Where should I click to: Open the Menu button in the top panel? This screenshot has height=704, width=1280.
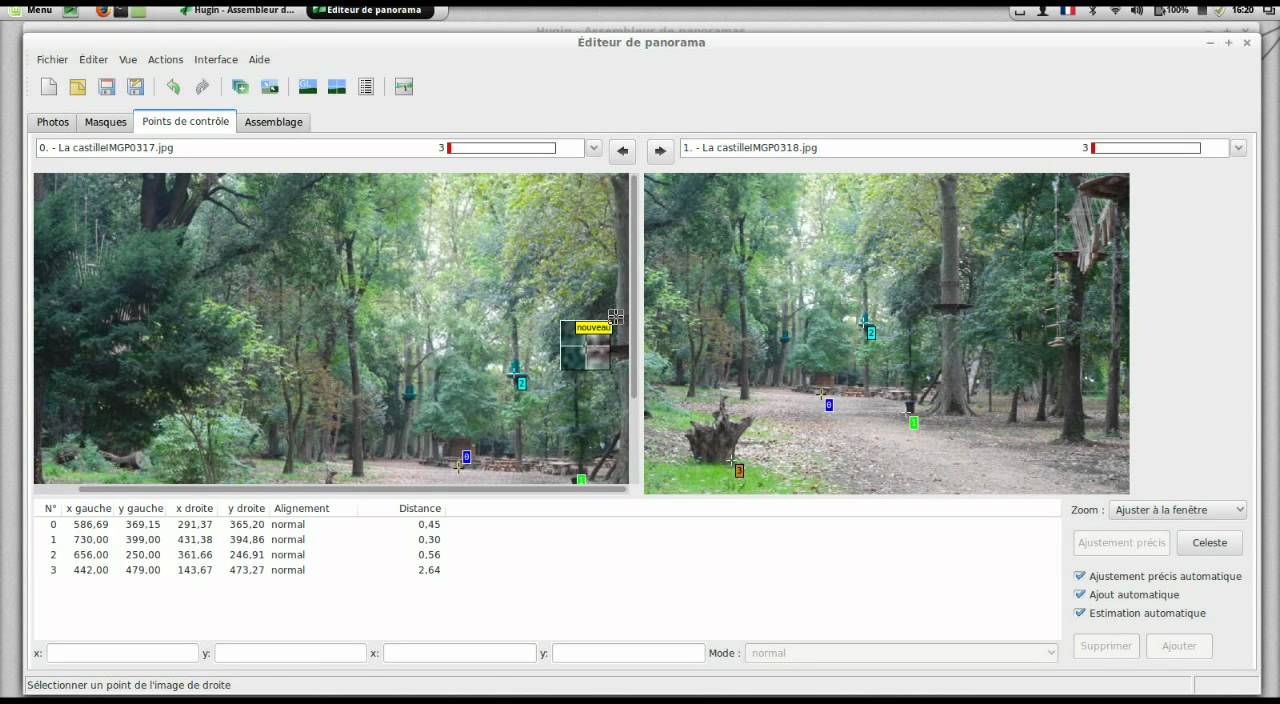tap(30, 10)
